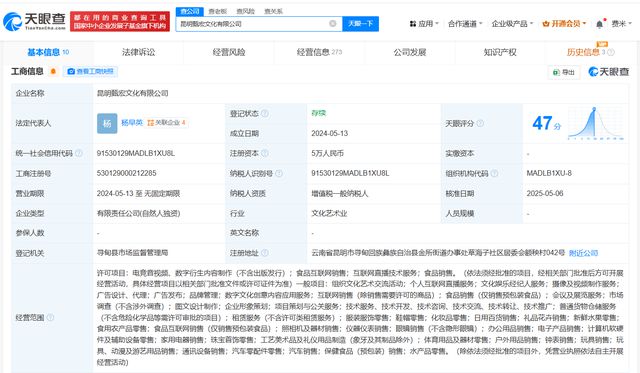Screen dimensions: 640x373
Task: Click the Tianyancha logo icon
Action: [12, 21]
